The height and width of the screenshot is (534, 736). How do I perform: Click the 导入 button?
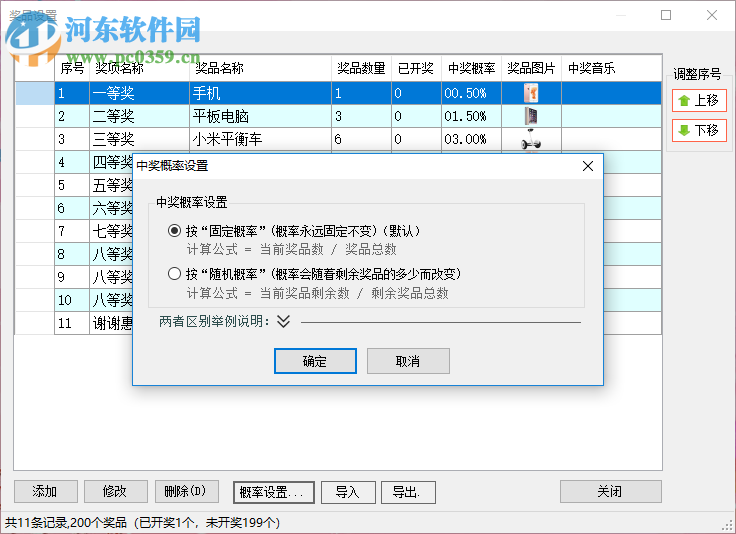pos(348,492)
